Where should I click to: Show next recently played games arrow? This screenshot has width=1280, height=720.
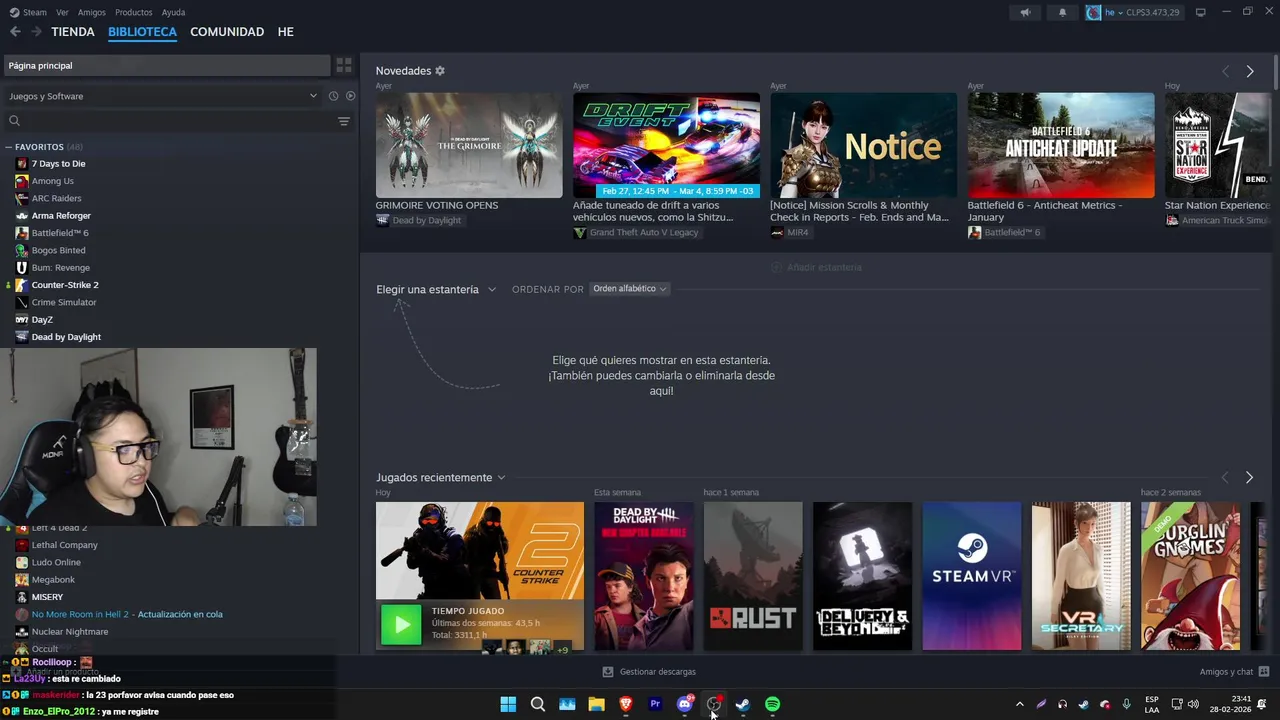point(1250,478)
